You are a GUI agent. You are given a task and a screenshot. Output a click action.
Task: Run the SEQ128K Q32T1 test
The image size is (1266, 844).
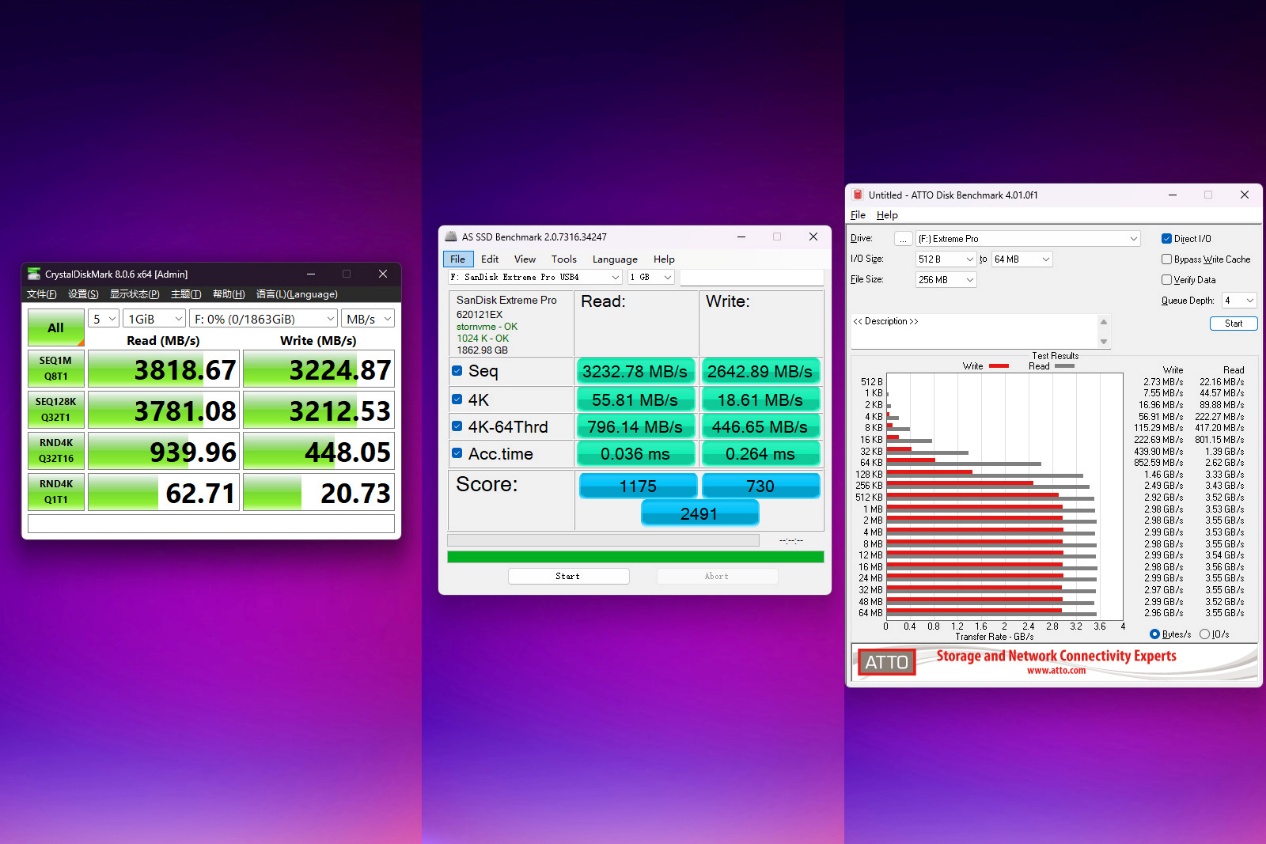pos(56,409)
